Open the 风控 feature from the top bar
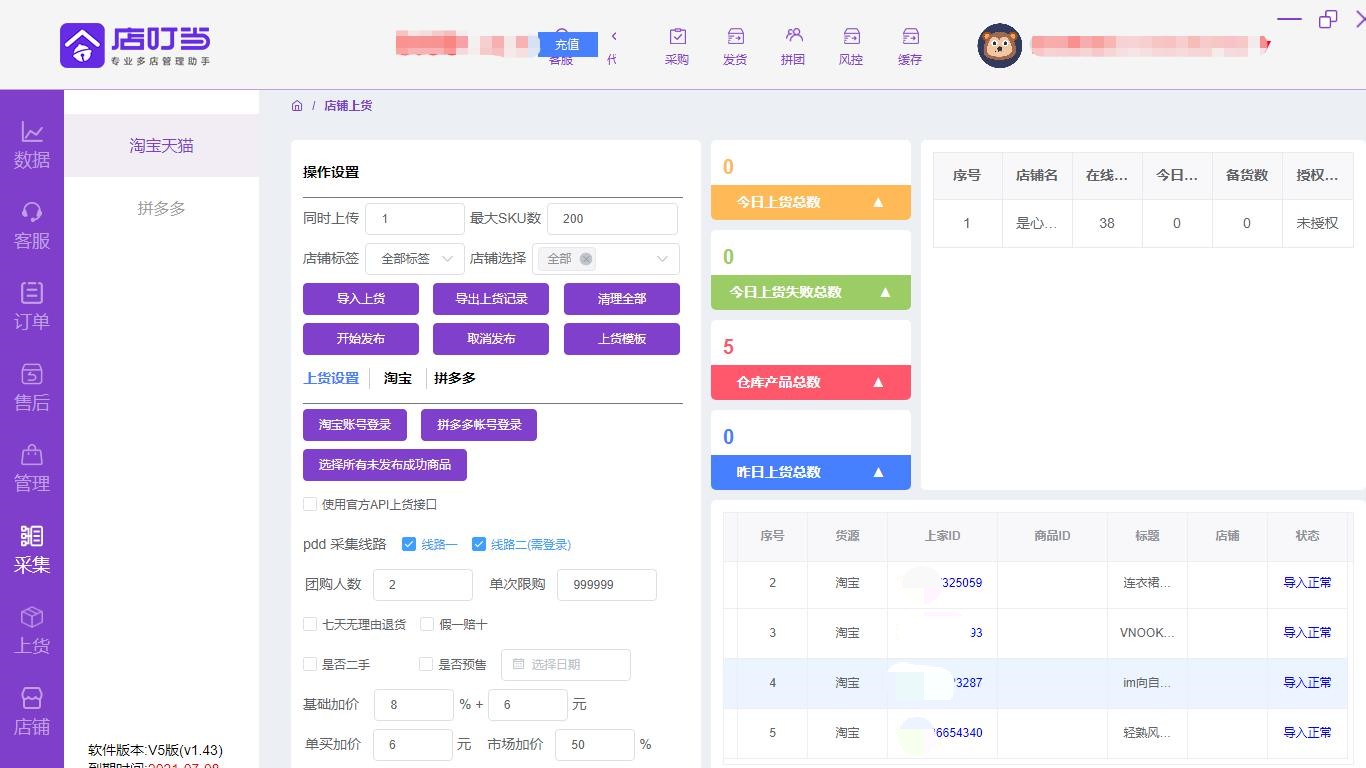Image resolution: width=1366 pixels, height=768 pixels. pos(850,45)
